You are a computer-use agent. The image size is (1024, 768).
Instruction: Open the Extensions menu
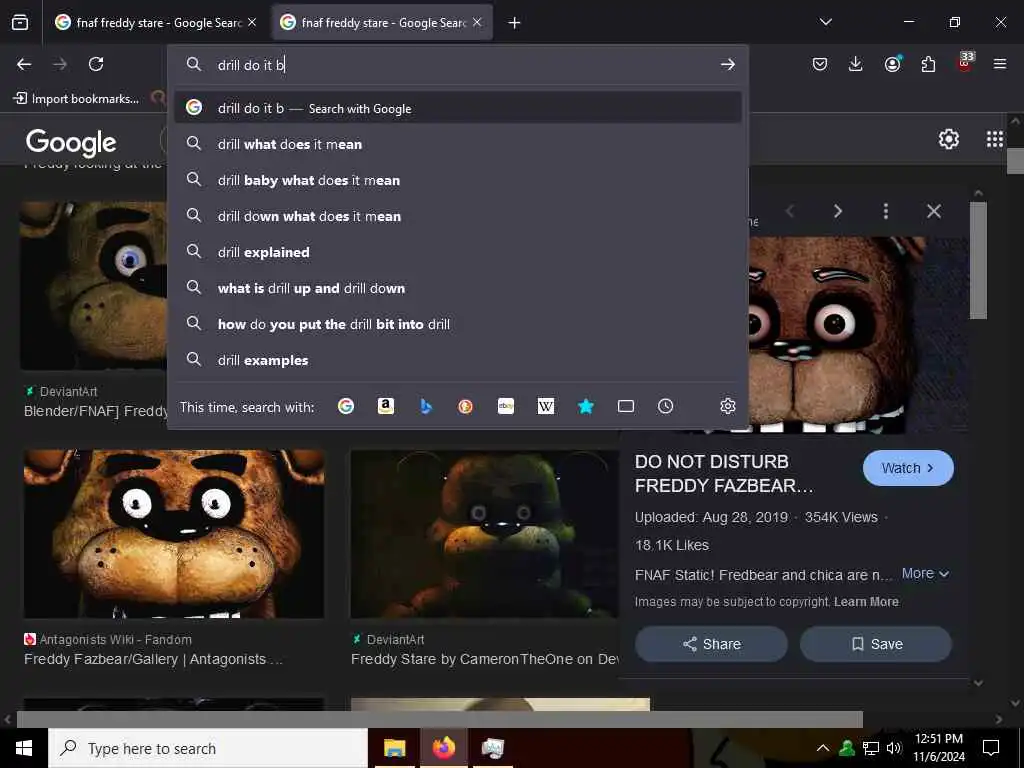(x=928, y=64)
